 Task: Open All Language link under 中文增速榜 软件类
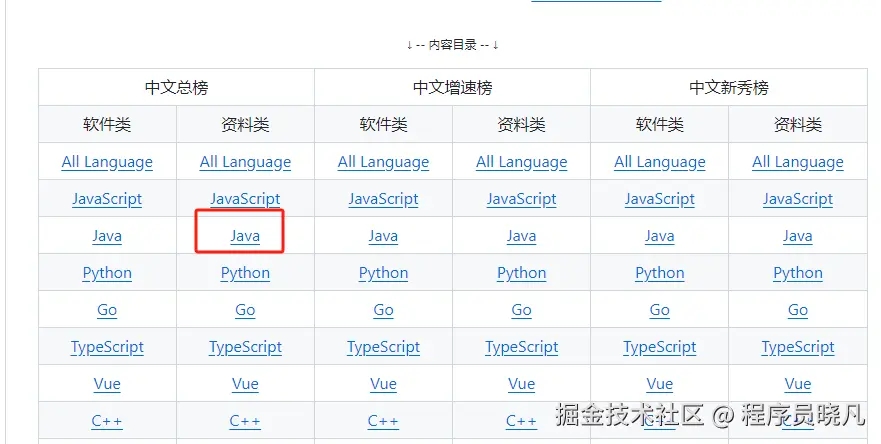pos(383,162)
